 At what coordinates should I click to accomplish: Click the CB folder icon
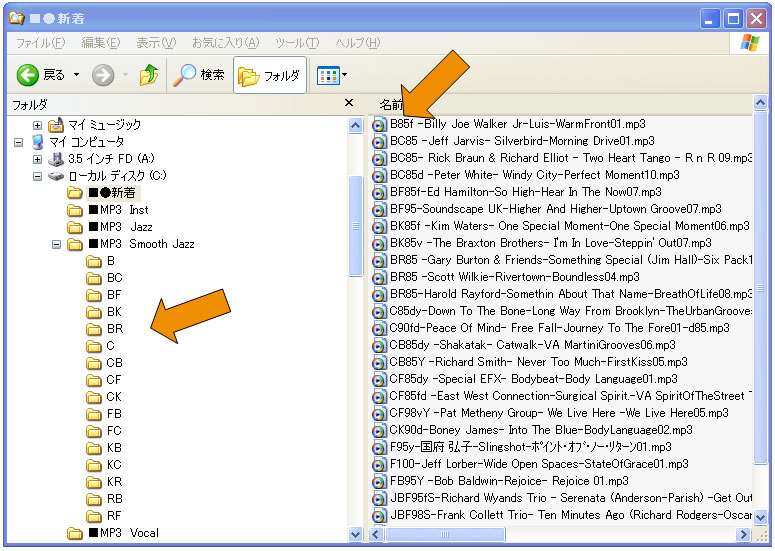pyautogui.click(x=94, y=363)
